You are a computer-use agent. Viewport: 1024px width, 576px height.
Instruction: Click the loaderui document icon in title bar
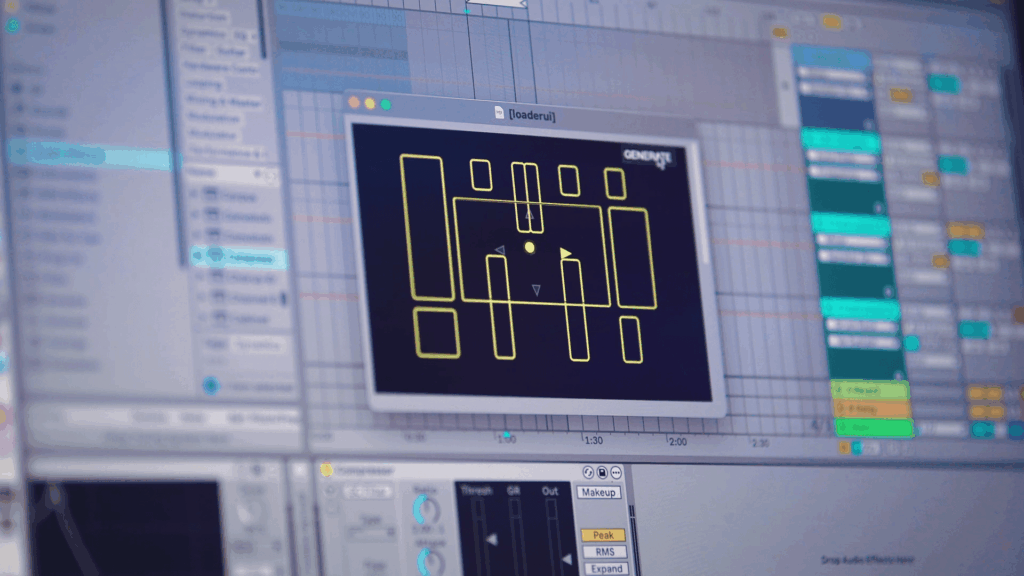click(499, 115)
